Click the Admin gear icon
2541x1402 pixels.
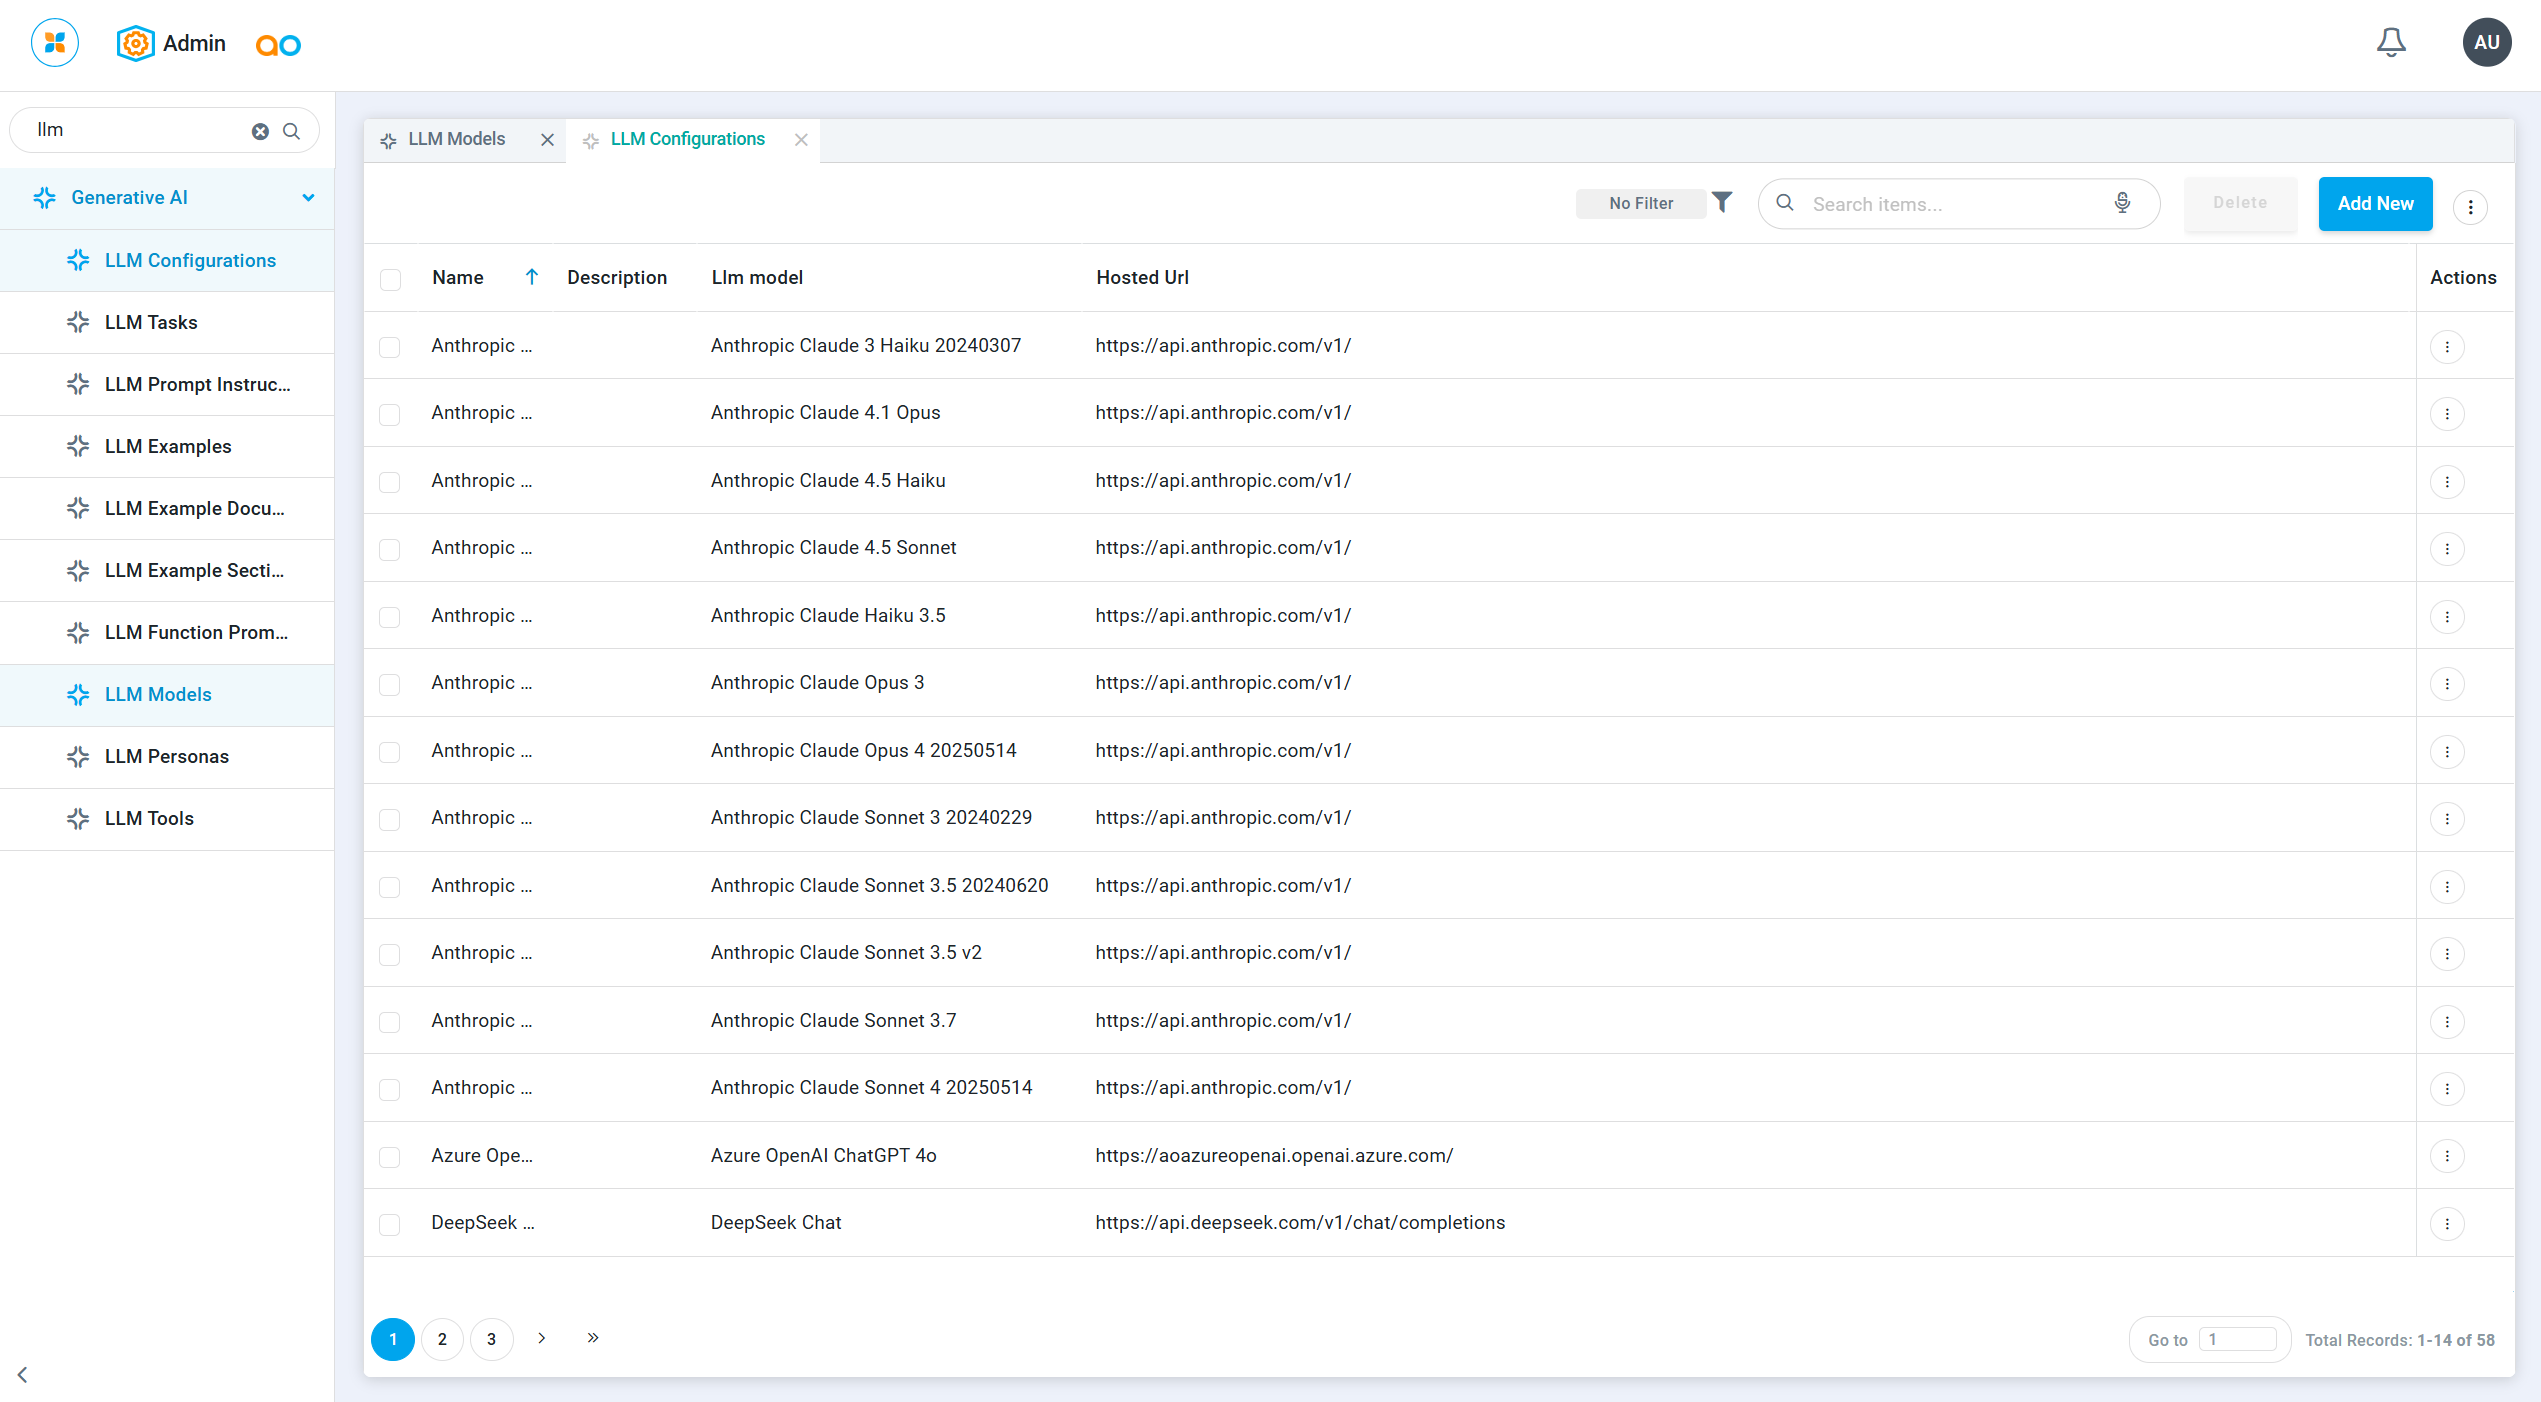click(135, 43)
